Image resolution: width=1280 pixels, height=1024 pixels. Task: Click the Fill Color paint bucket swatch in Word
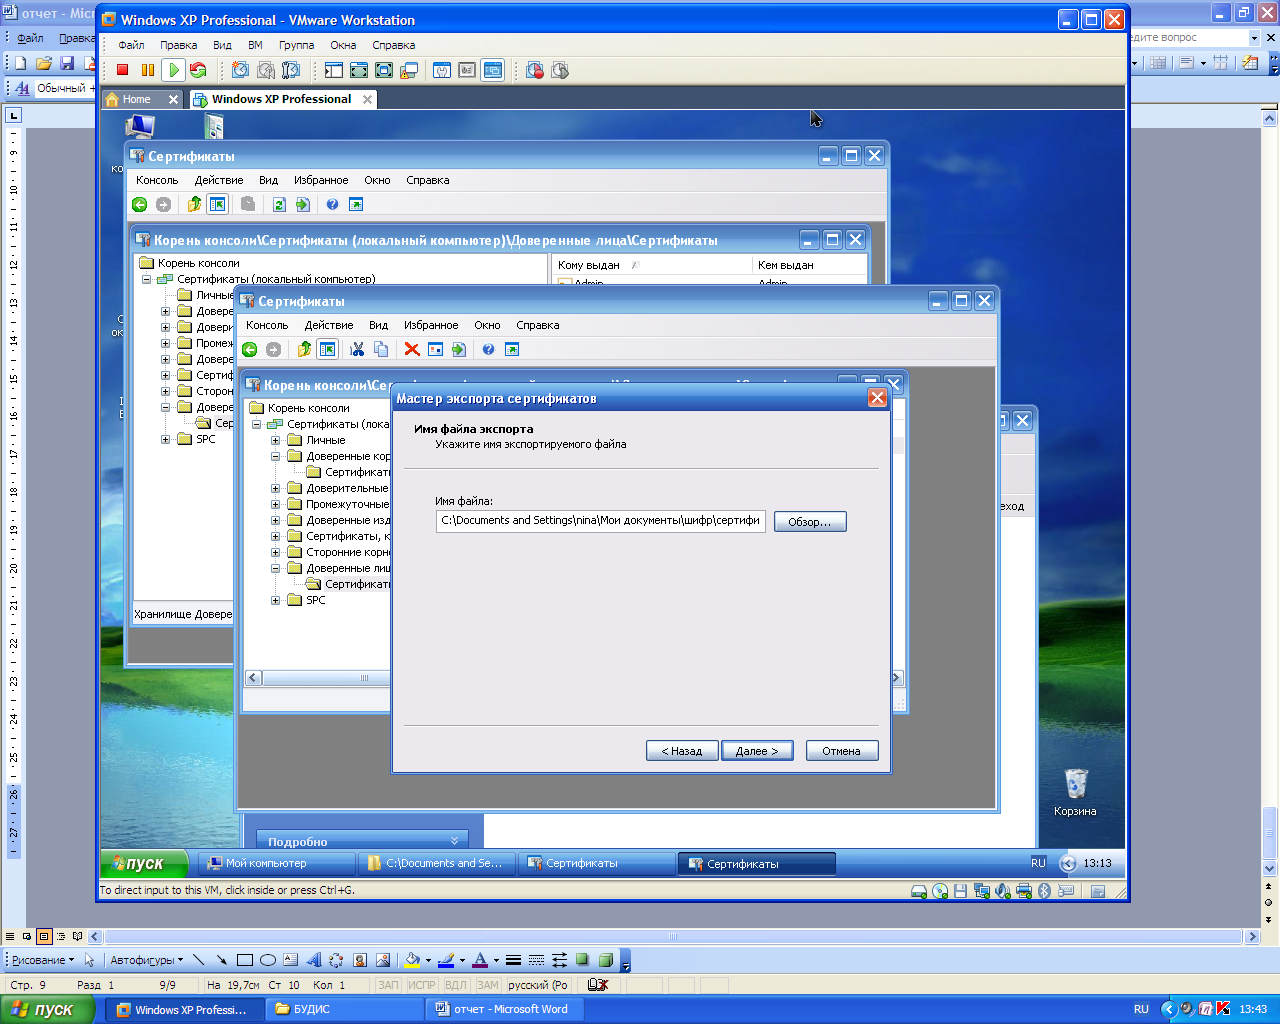click(x=412, y=960)
